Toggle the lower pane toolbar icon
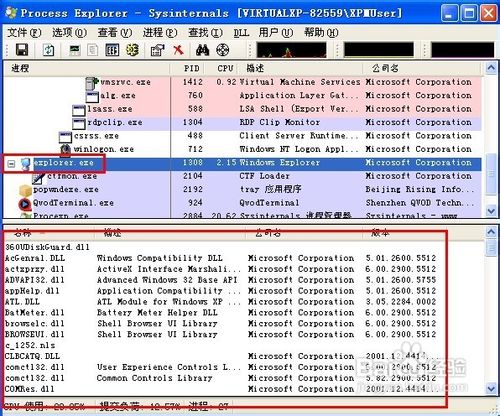Image resolution: width=500 pixels, height=416 pixels. [112, 50]
